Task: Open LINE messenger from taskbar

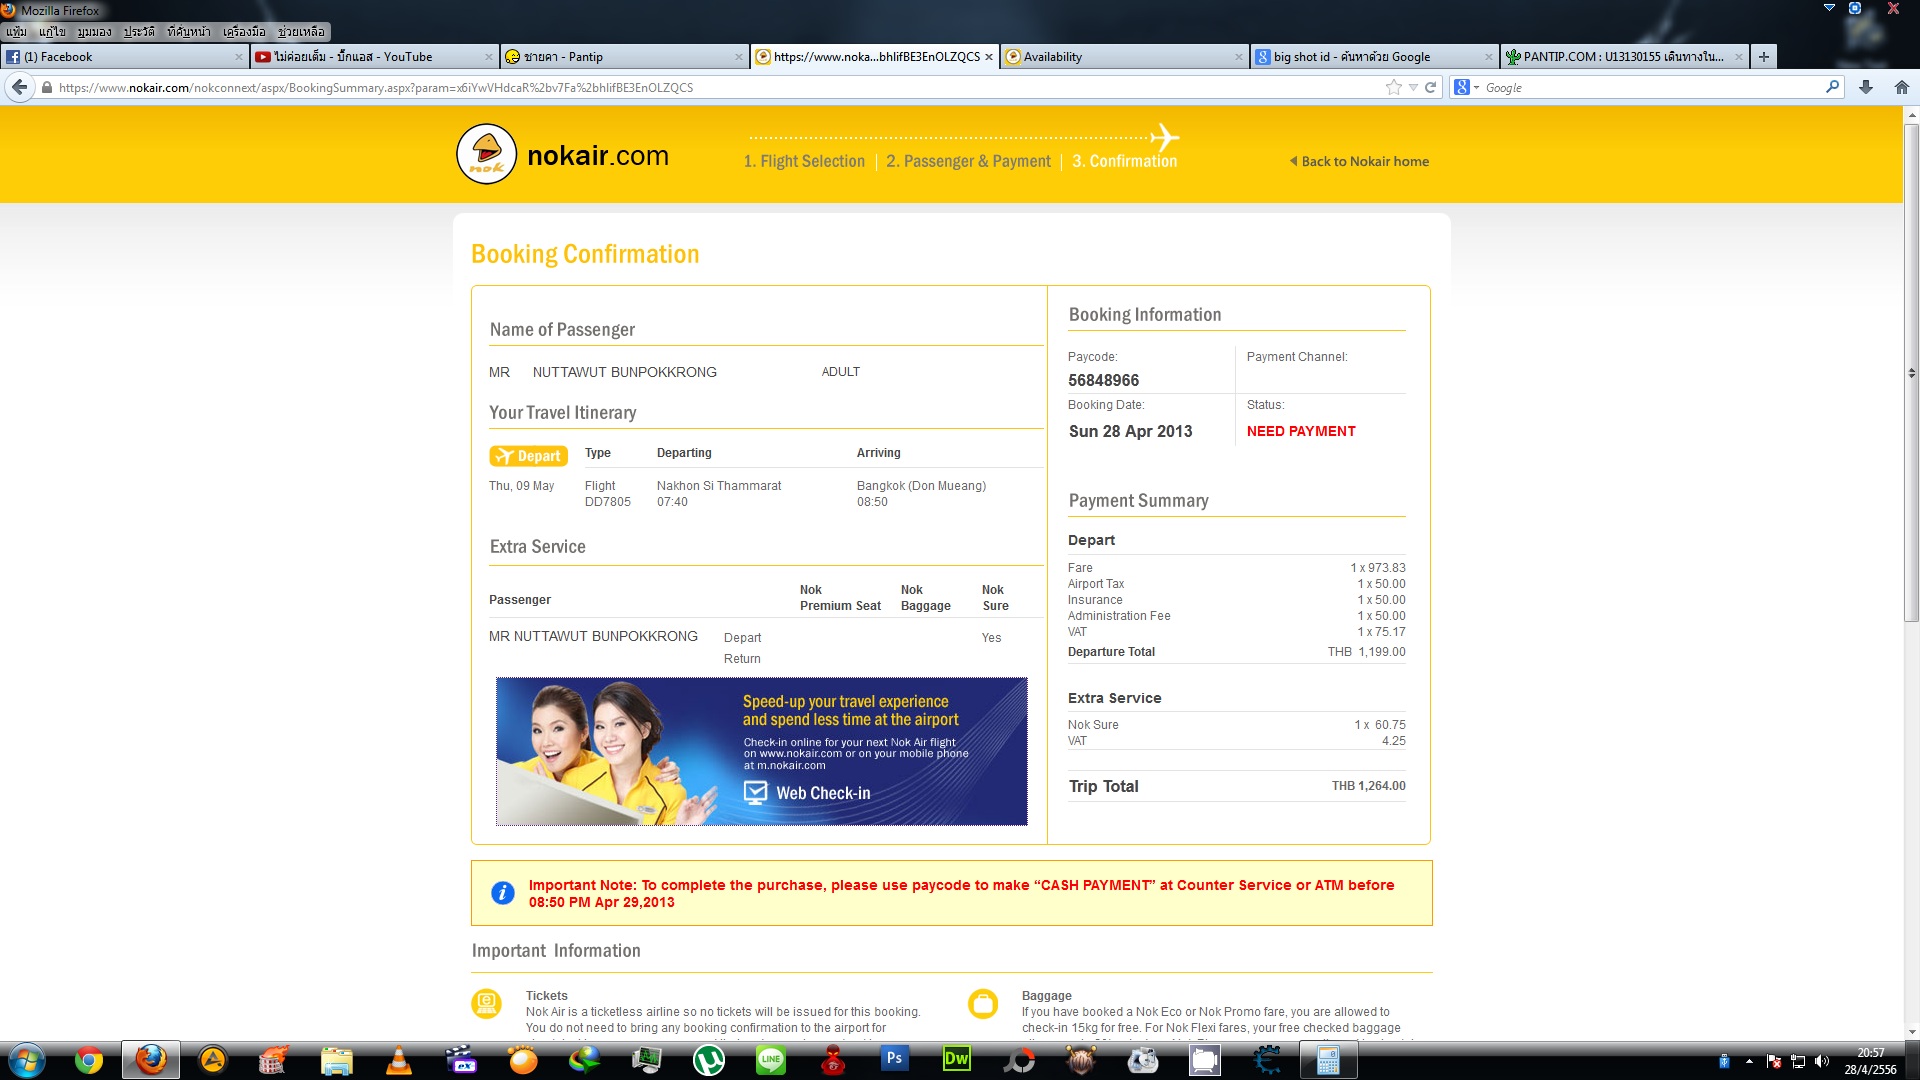Action: click(771, 1060)
